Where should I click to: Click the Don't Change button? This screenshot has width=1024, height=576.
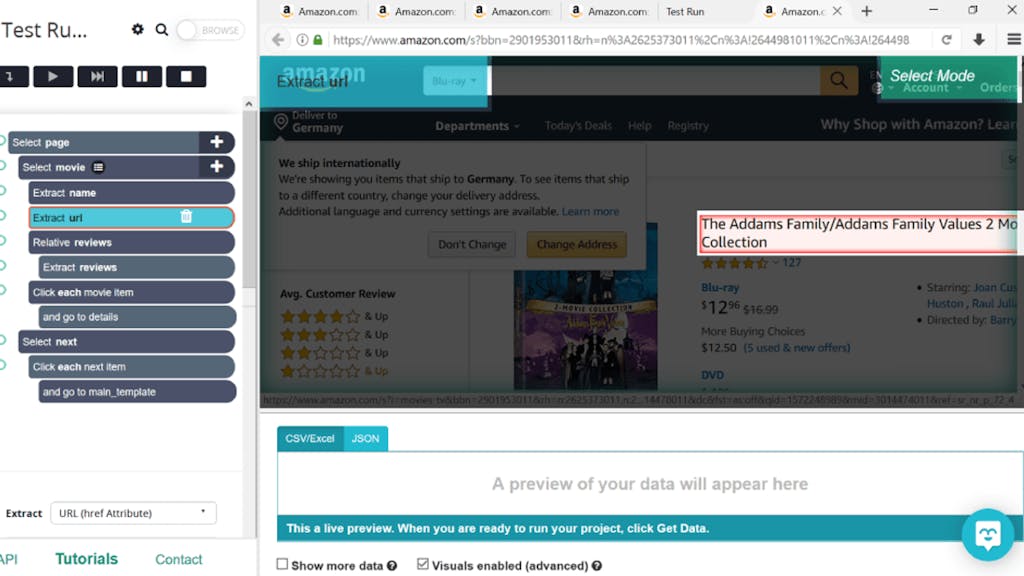click(x=472, y=244)
